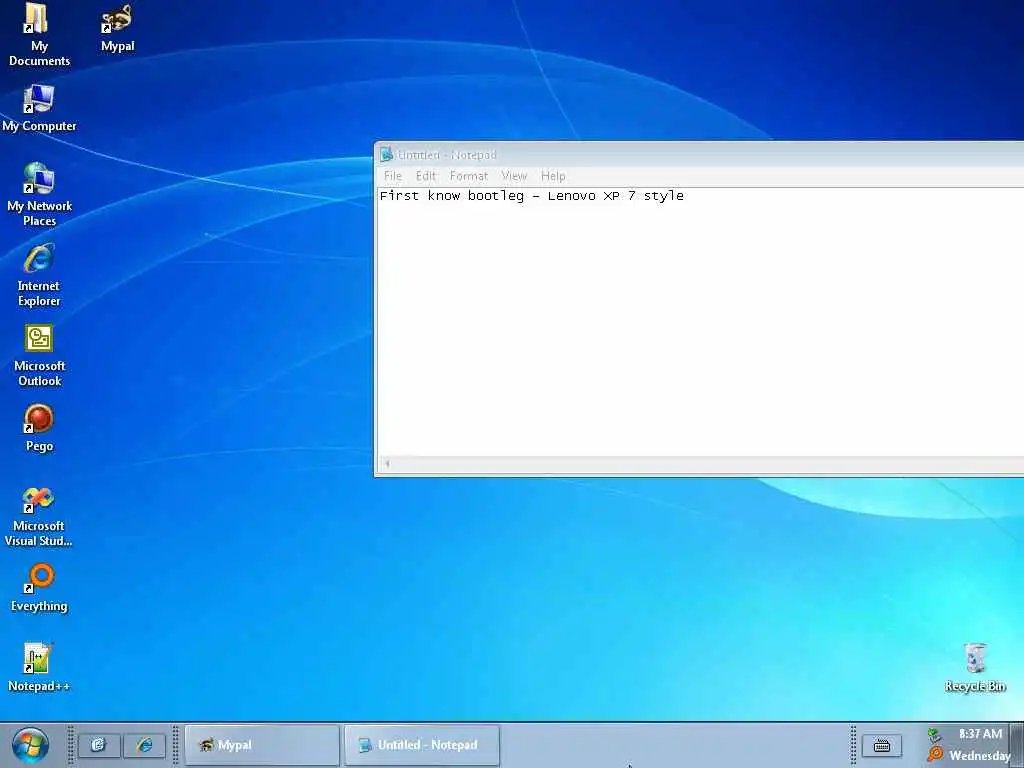Open Microsoft Visual Studio desktop shortcut

(x=39, y=516)
